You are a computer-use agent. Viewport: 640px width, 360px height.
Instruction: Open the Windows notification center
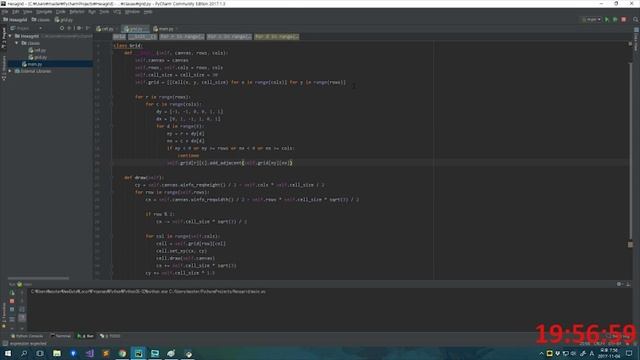629,353
